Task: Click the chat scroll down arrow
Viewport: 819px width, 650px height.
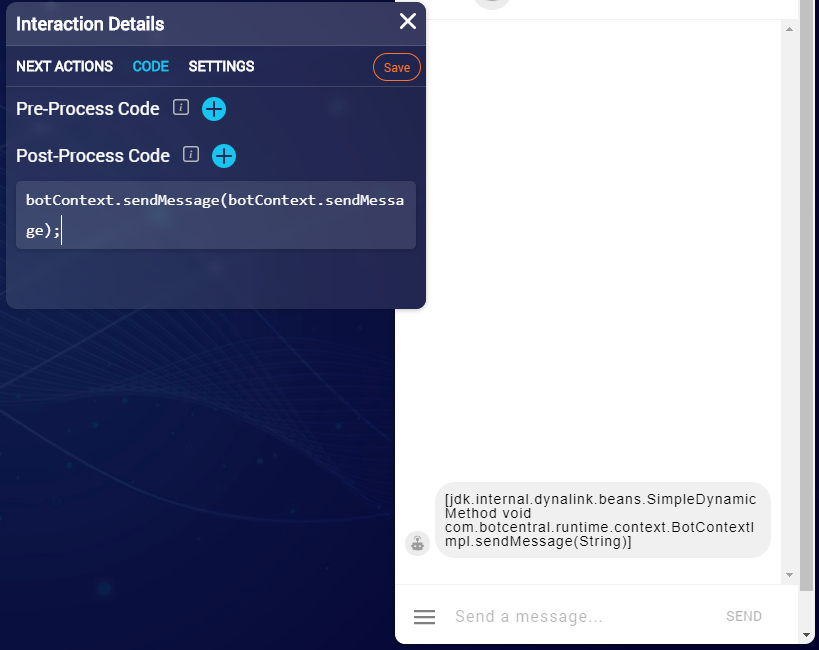Action: click(789, 575)
